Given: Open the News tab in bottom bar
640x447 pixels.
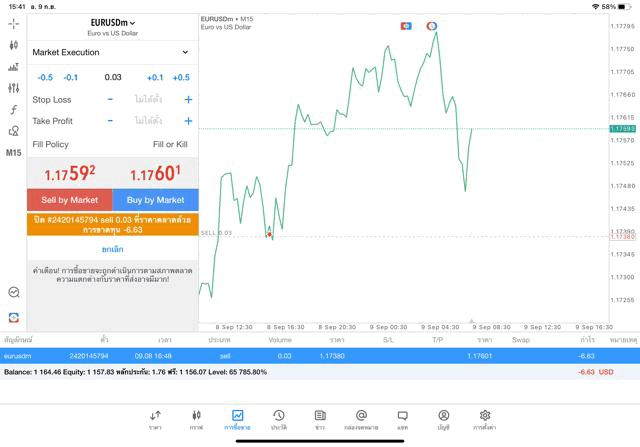Looking at the screenshot, I should point(320,419).
